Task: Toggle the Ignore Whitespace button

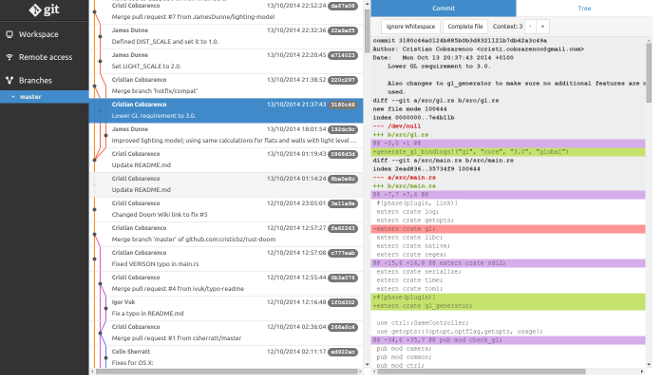Action: click(x=410, y=26)
